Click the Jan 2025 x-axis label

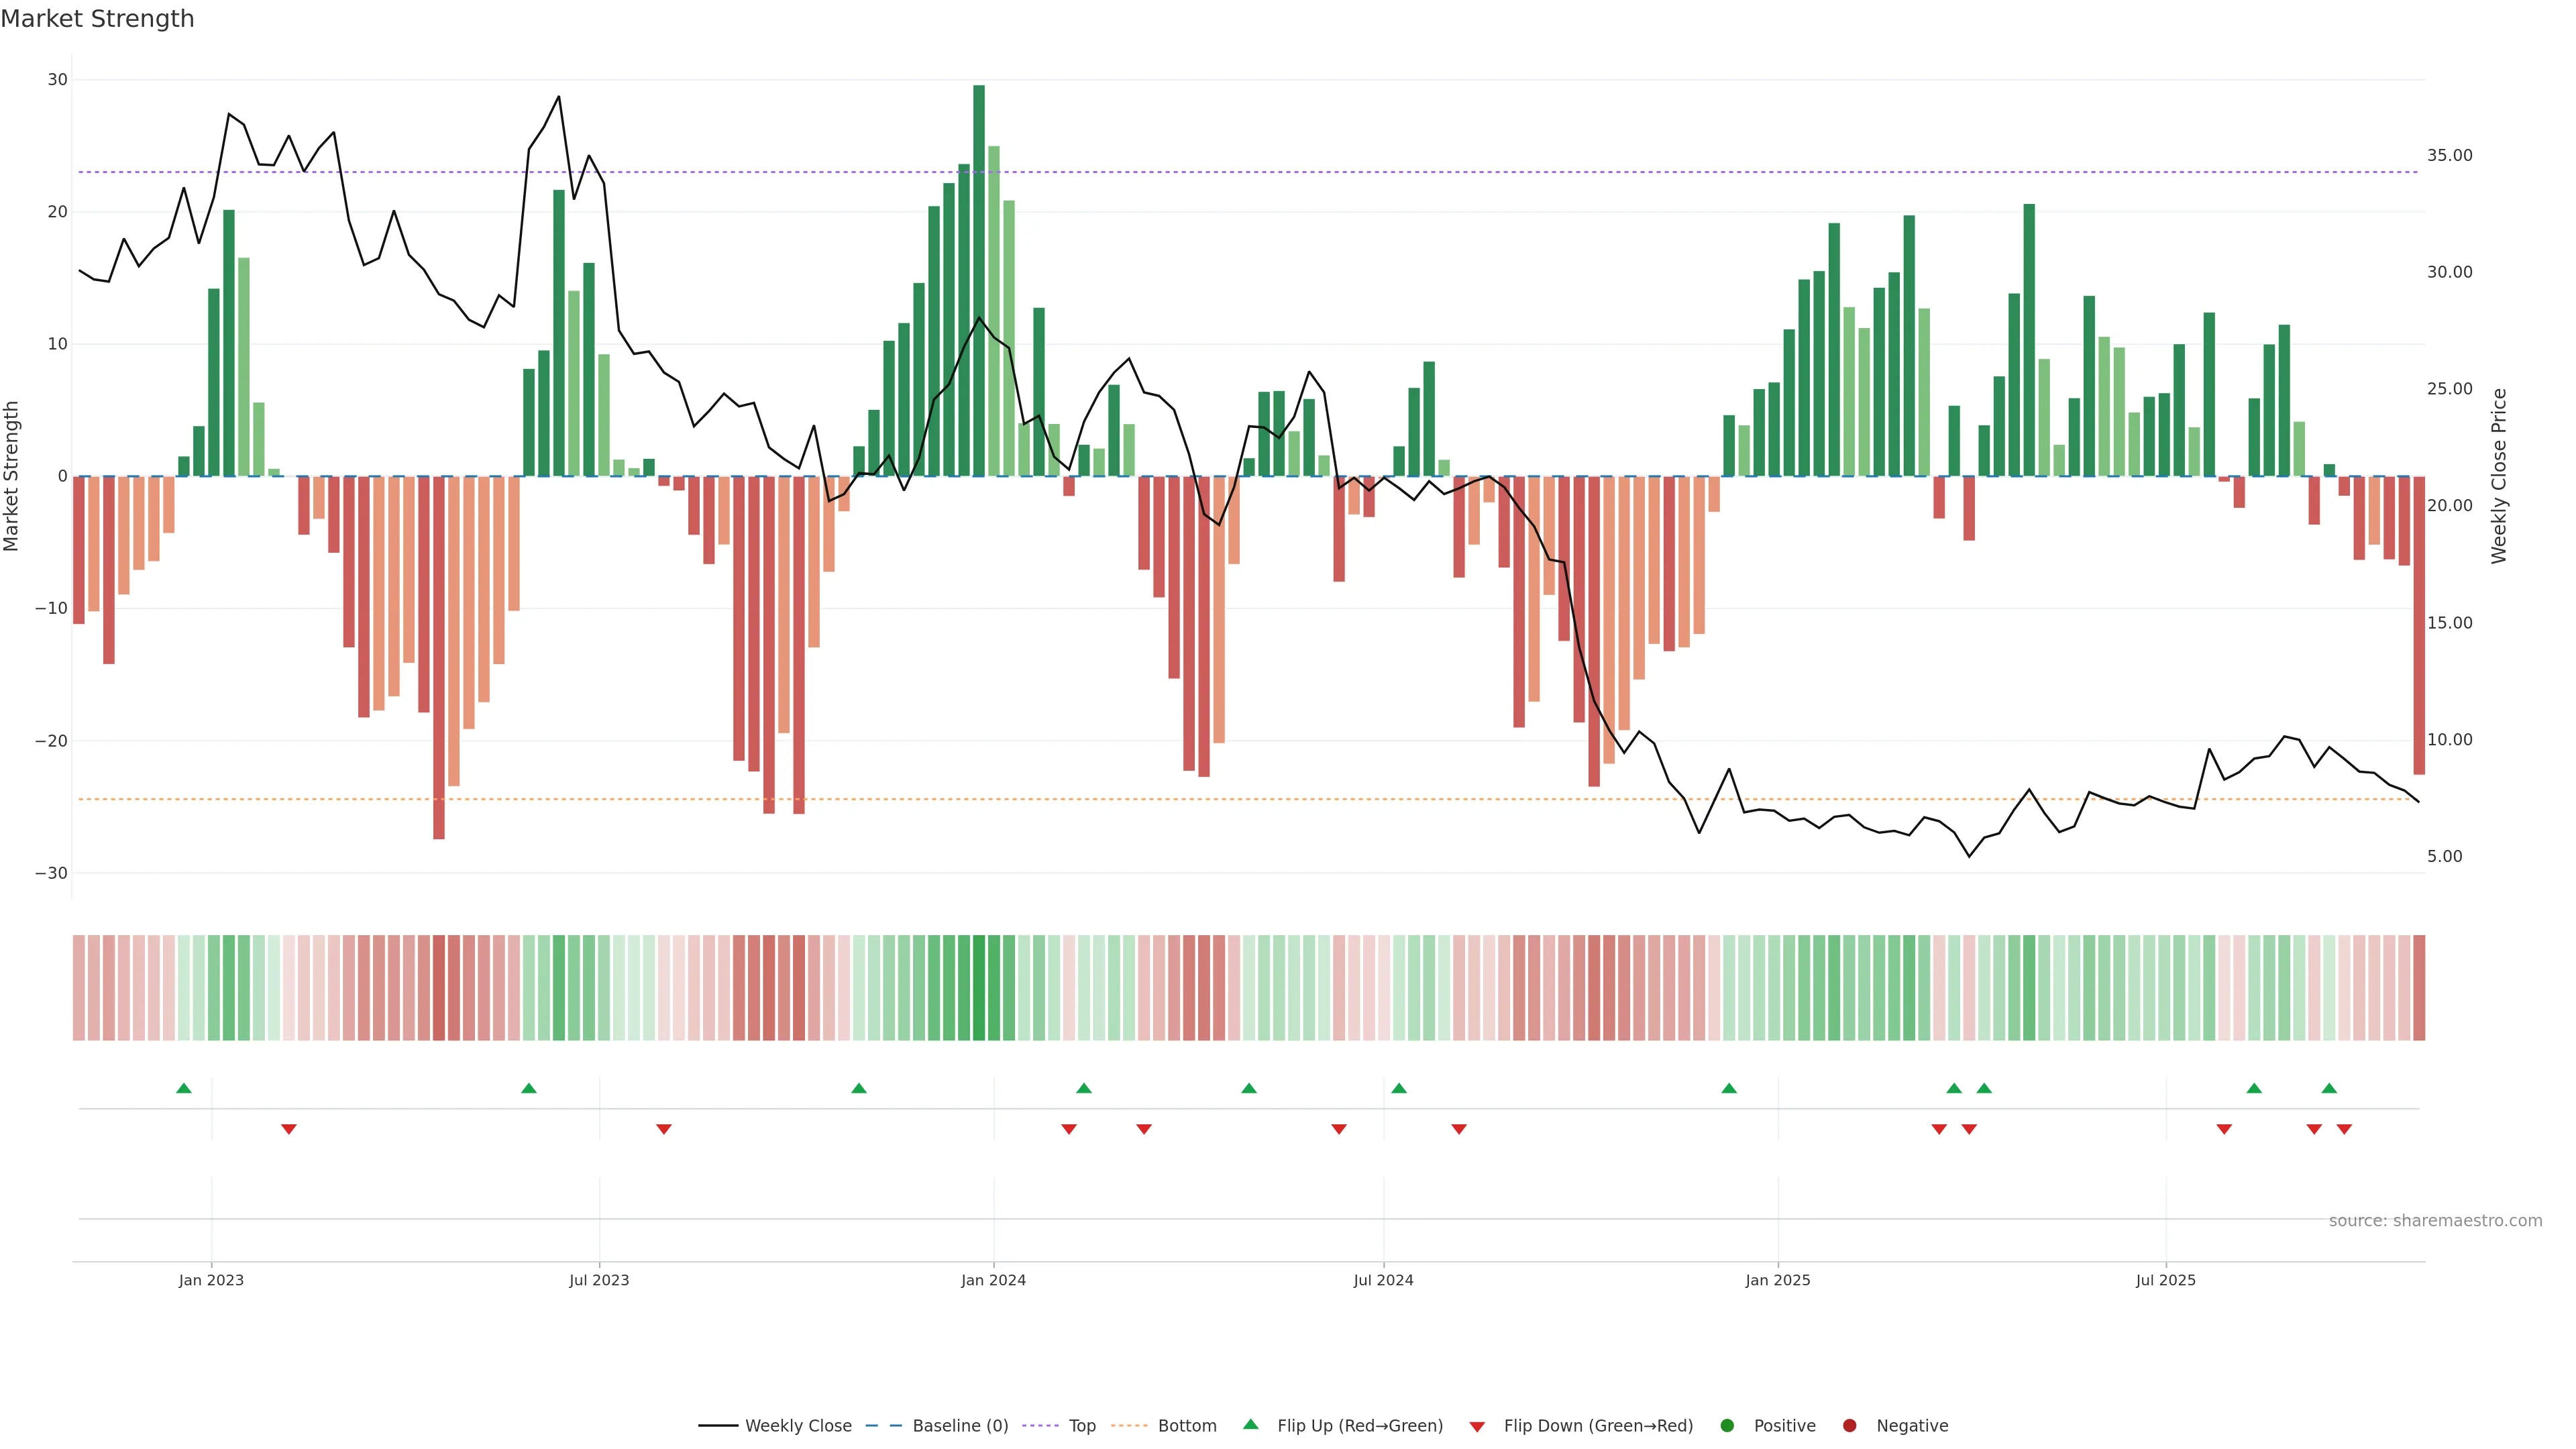[x=1778, y=1280]
